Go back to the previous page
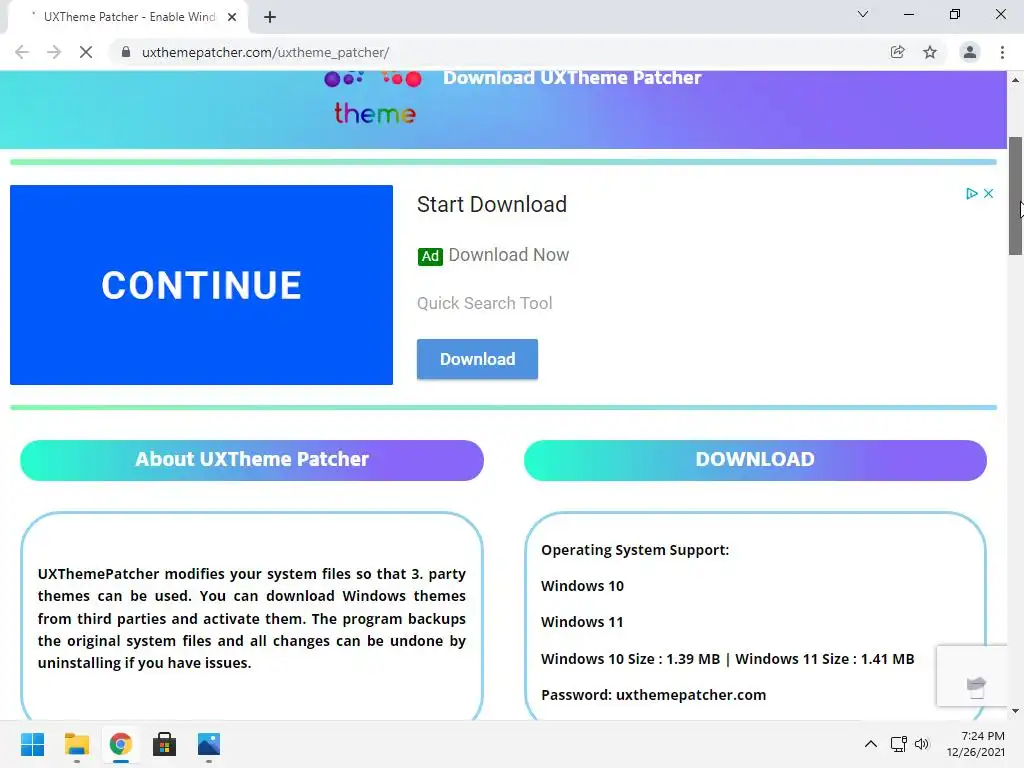Image resolution: width=1024 pixels, height=768 pixels. pos(22,52)
